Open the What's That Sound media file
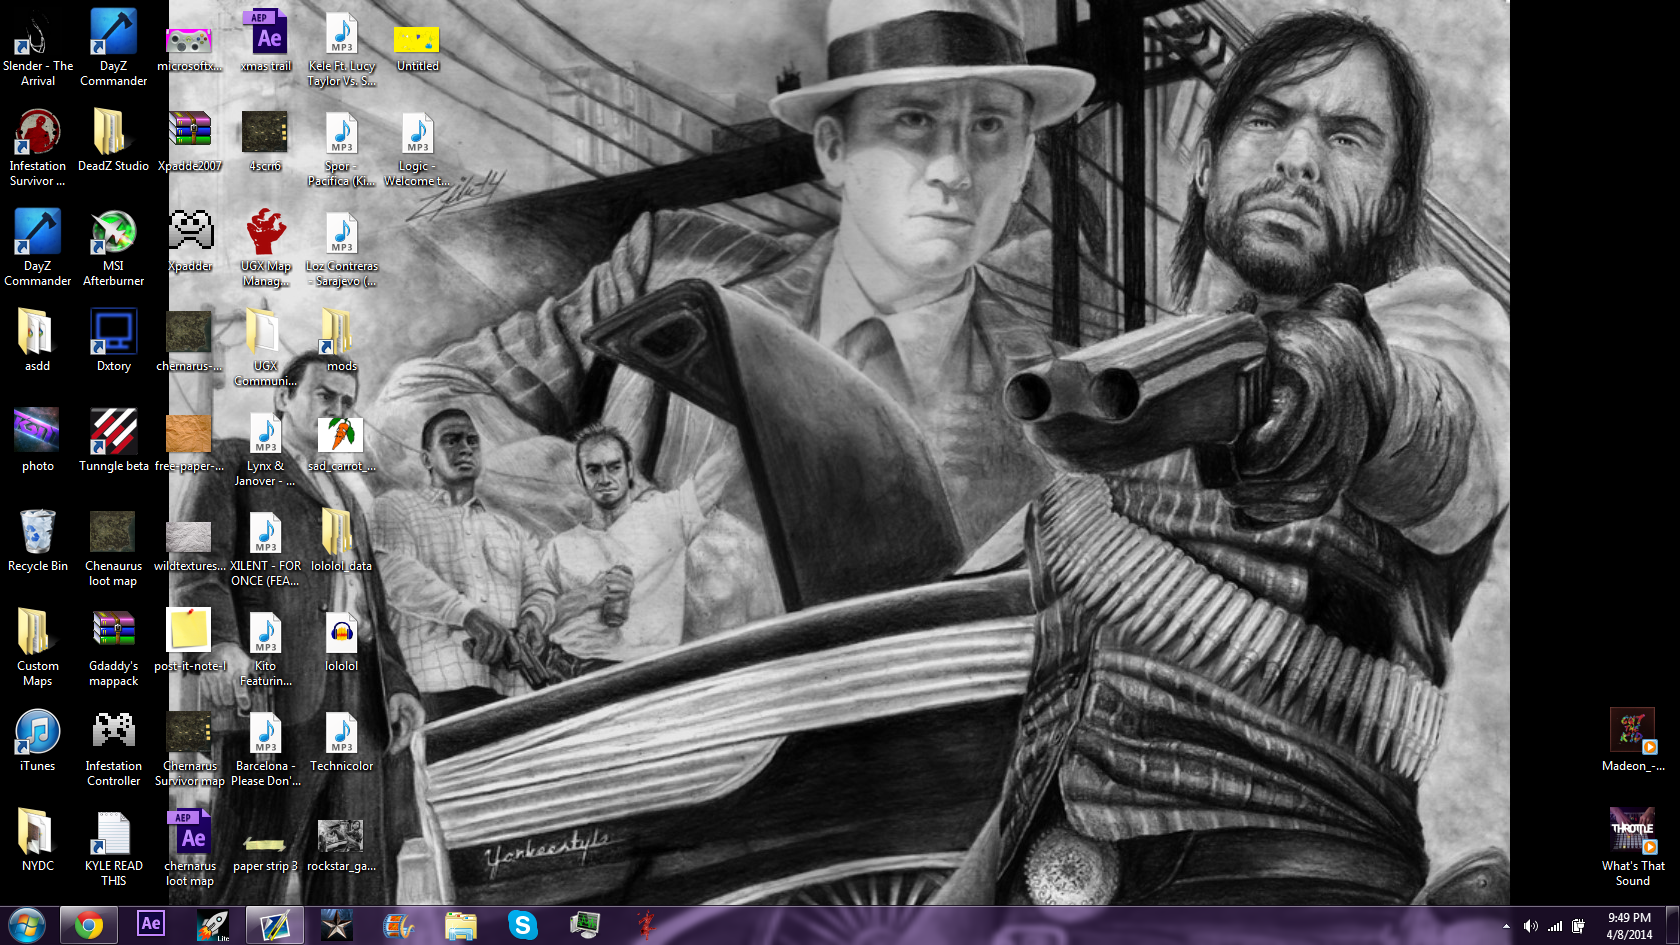The width and height of the screenshot is (1680, 945). pos(1634,847)
